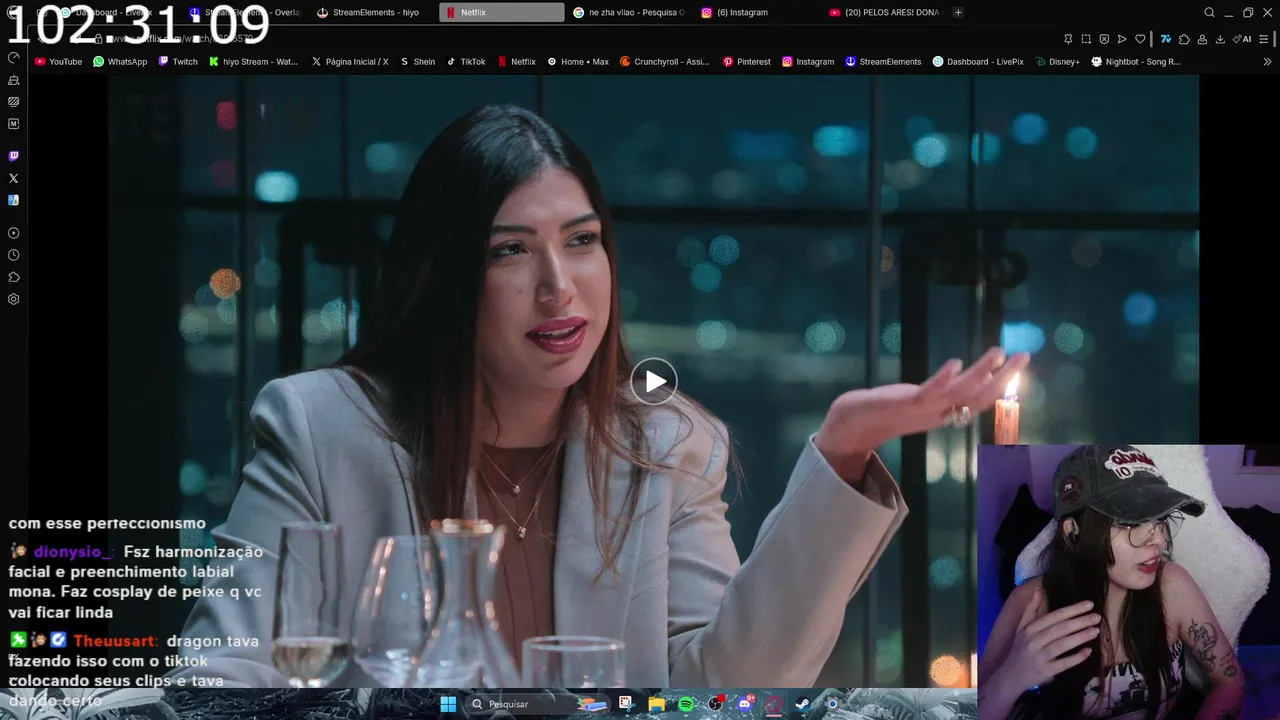Click the Windows Start button
Screen dimensions: 1280x720
448,704
